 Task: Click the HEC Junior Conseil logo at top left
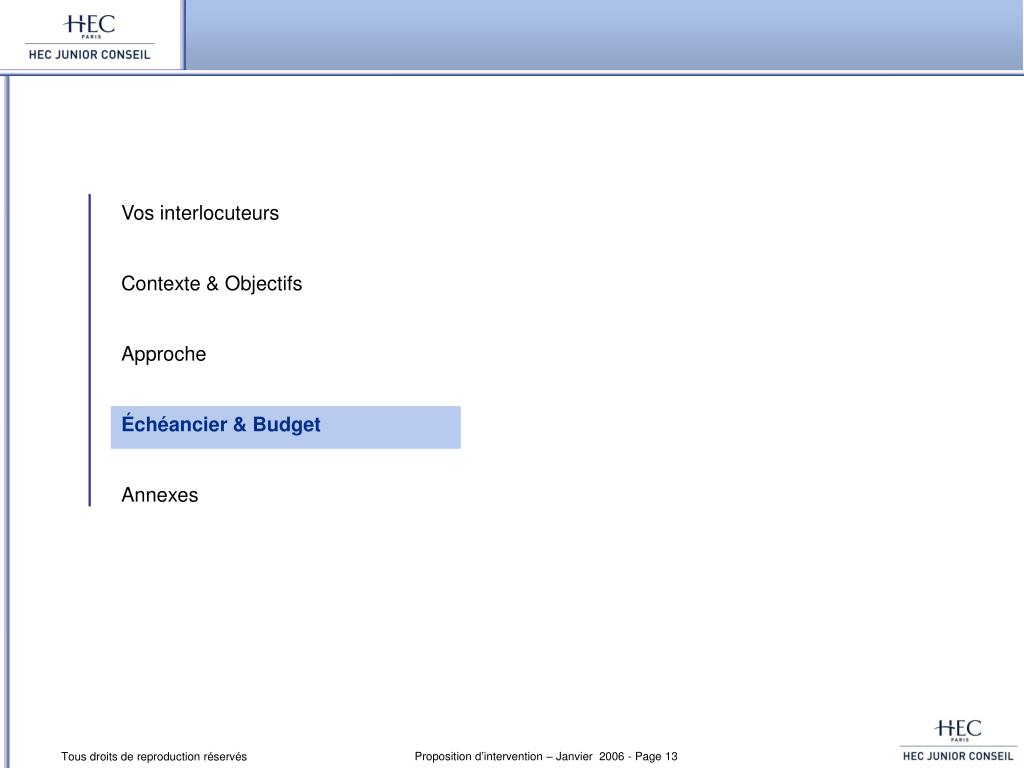pos(89,37)
